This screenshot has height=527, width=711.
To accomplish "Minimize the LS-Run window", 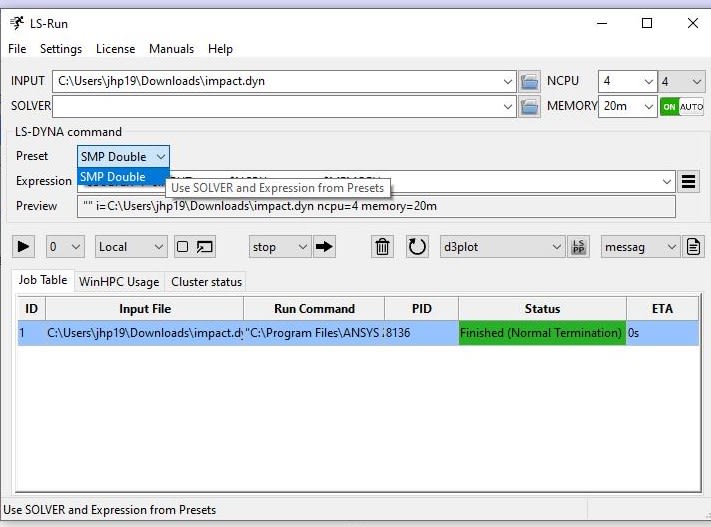I will click(x=602, y=23).
